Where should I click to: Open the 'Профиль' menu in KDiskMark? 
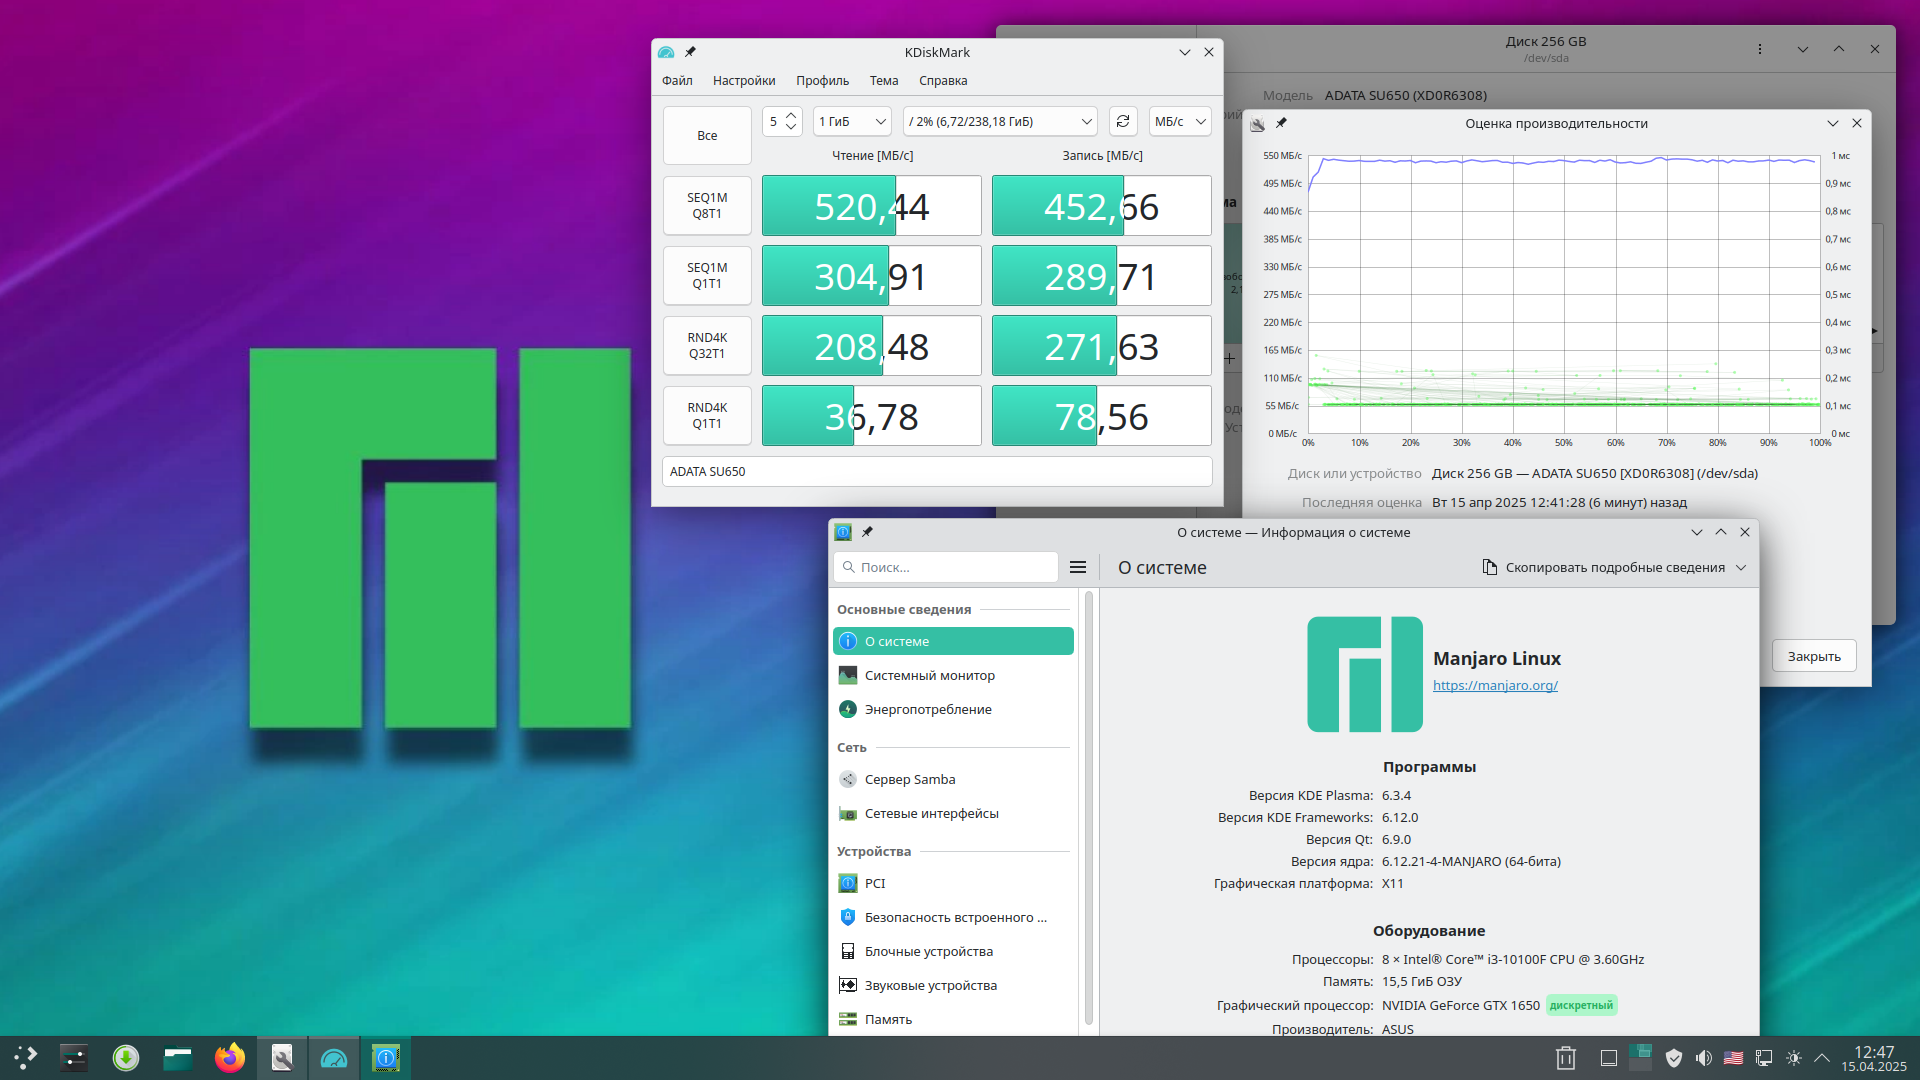(x=822, y=81)
